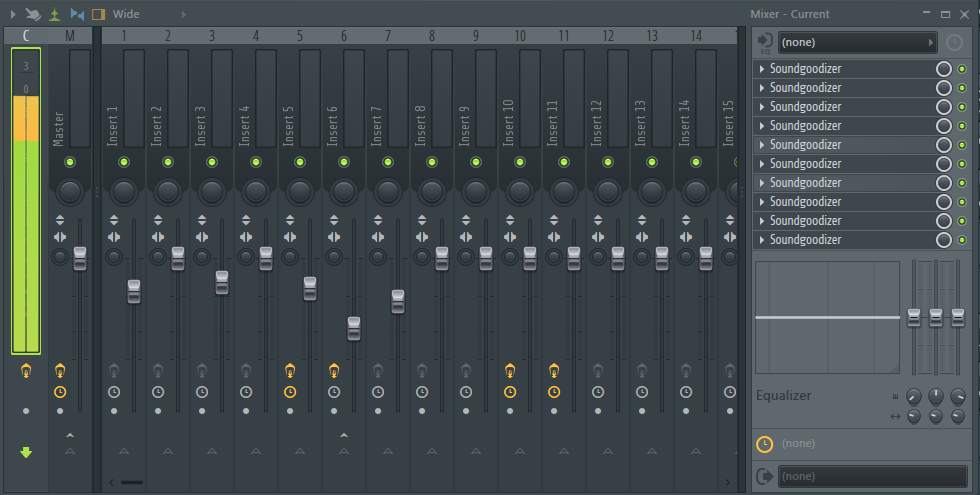The image size is (980, 495).
Task: Toggle the green waveform meter view icon
Action: pos(54,14)
